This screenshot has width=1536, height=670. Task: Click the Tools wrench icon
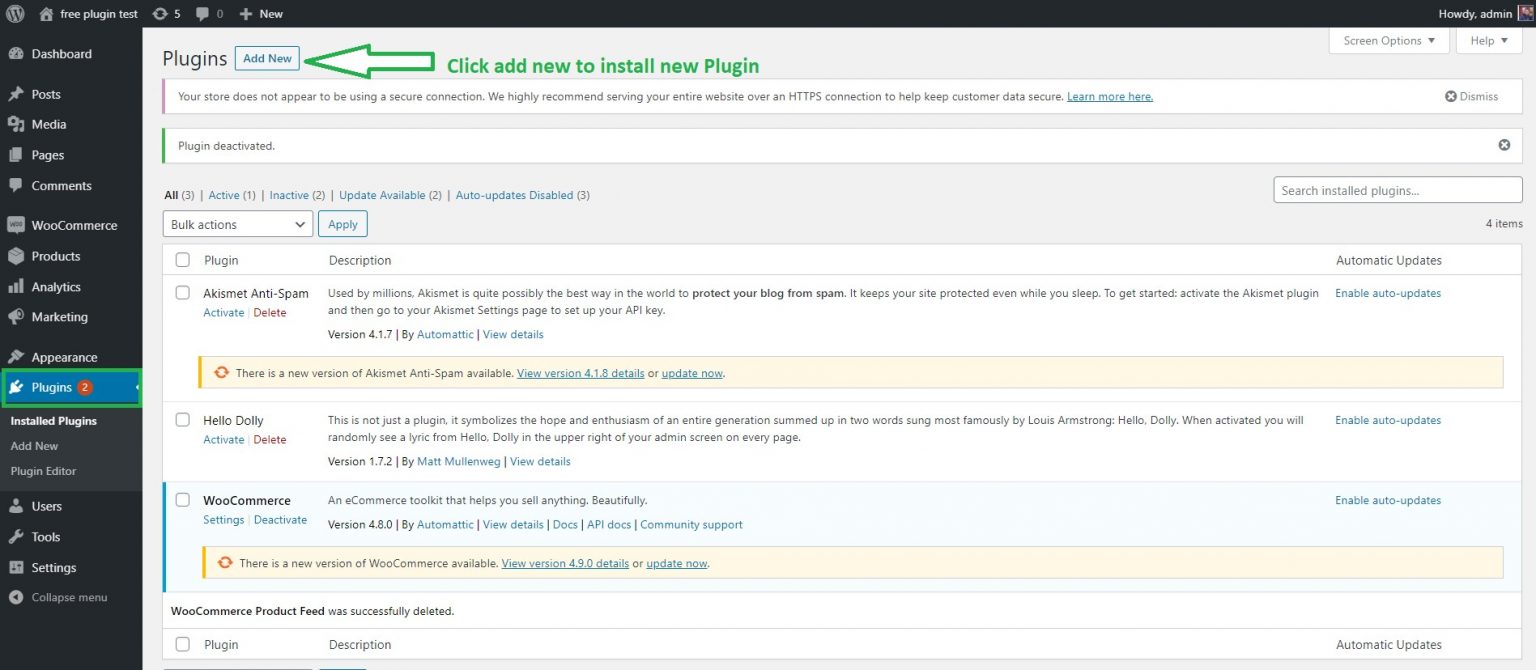coord(16,536)
